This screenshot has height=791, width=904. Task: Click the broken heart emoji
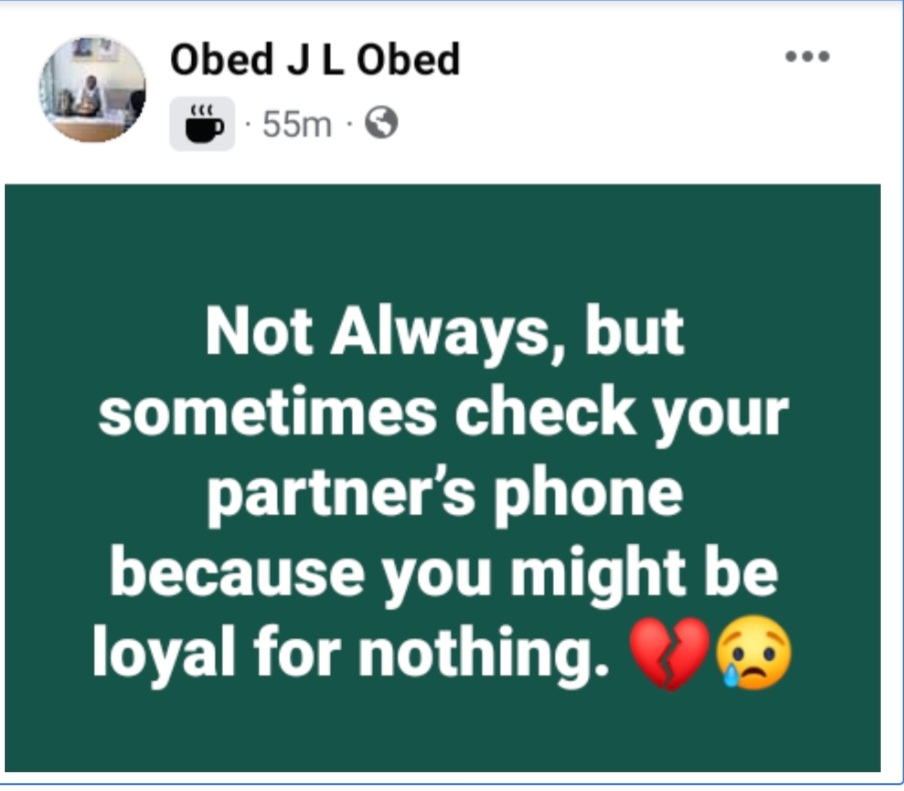click(669, 653)
